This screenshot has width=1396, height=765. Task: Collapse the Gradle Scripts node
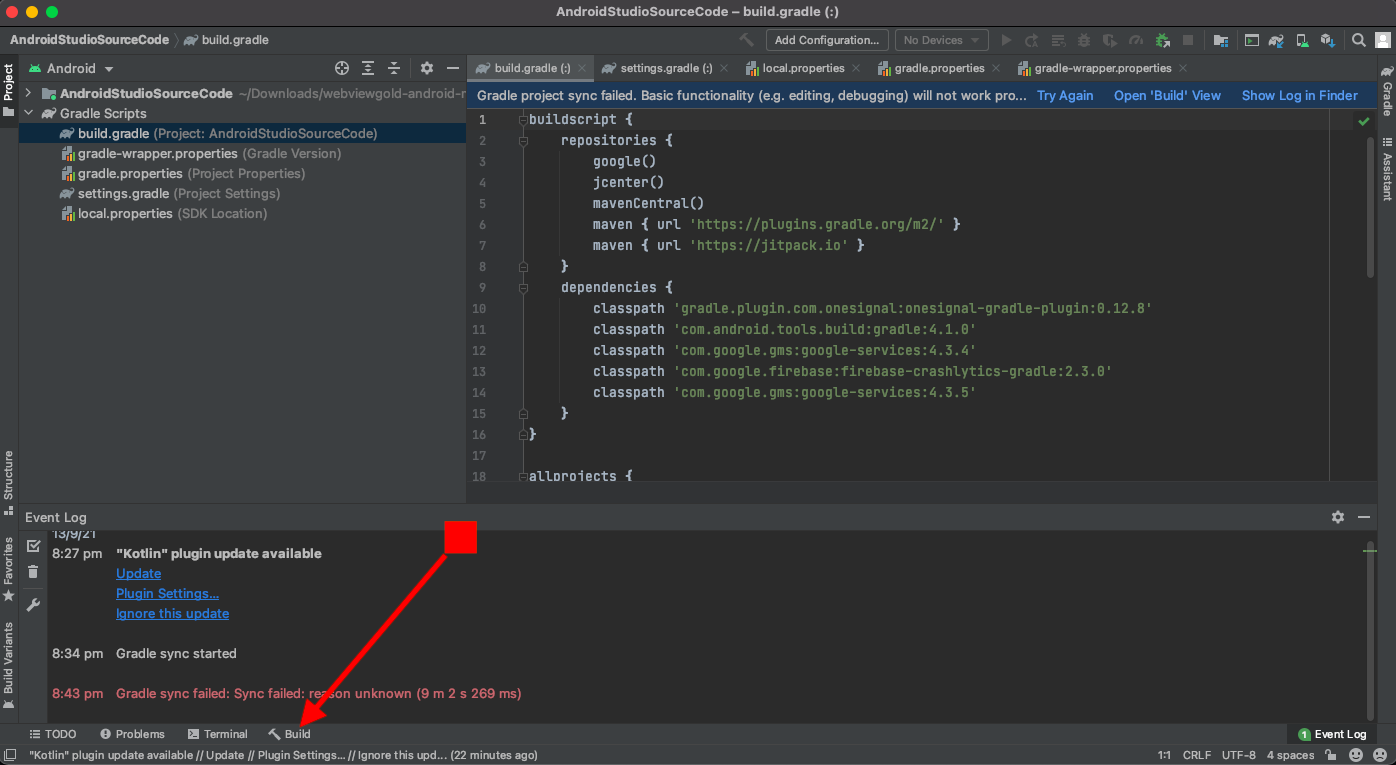(29, 113)
